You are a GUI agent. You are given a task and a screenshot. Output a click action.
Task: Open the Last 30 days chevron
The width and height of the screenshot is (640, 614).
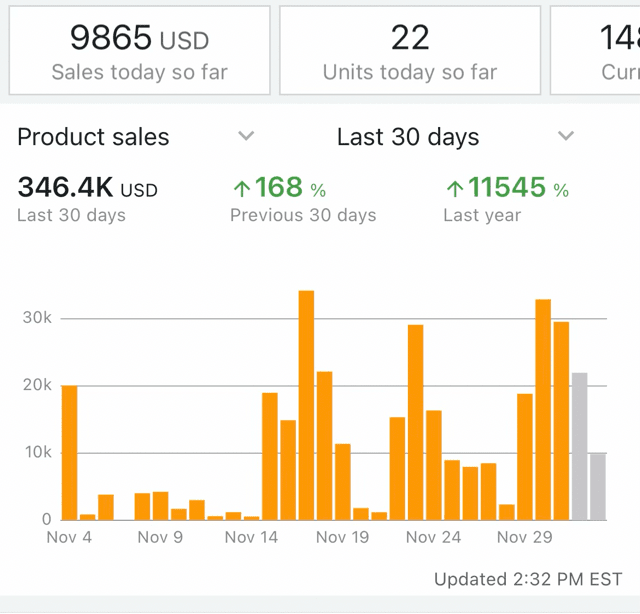(x=566, y=137)
